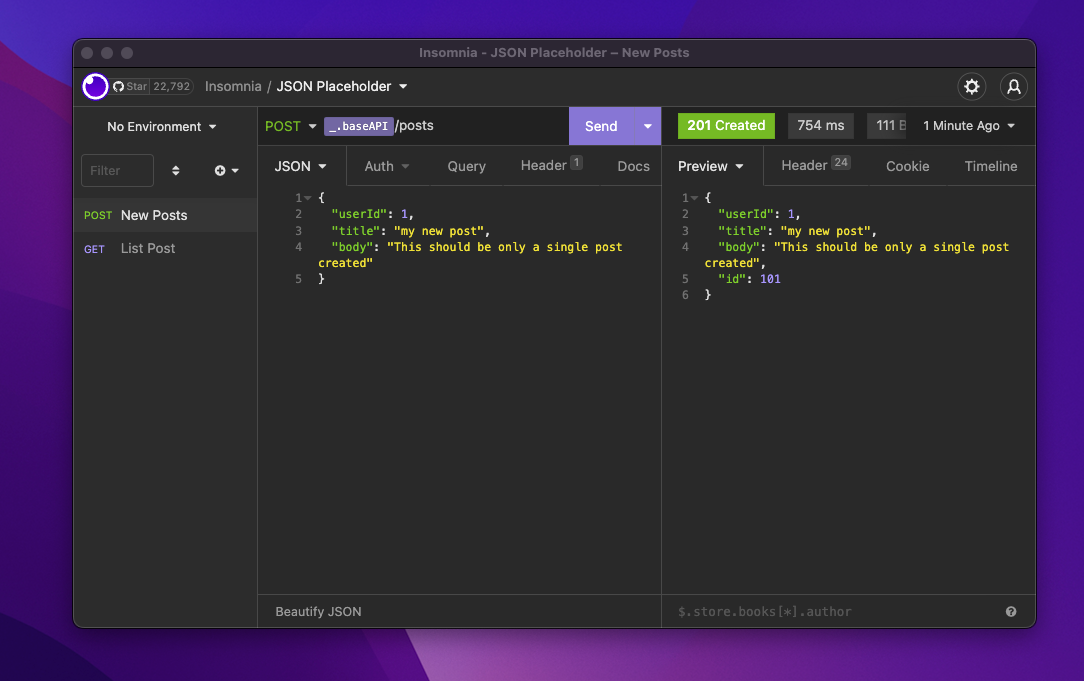Screen dimensions: 1084x681
Task: Open the JSON body type dropdown
Action: (301, 166)
